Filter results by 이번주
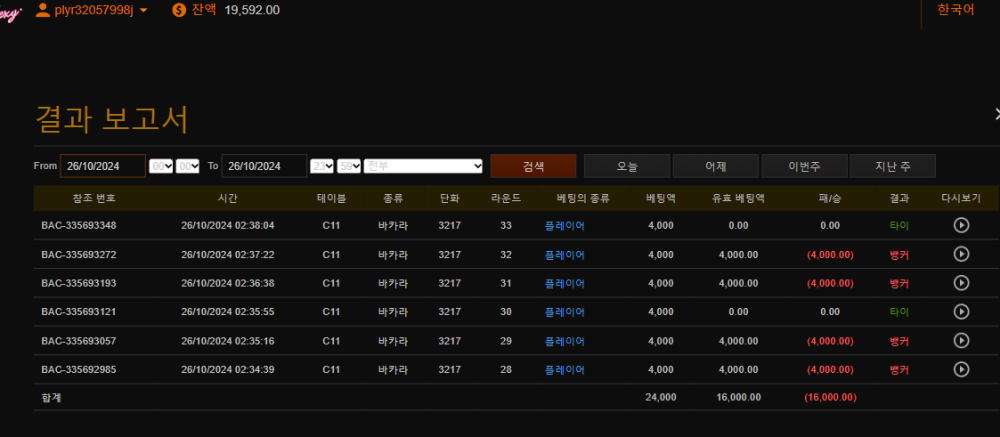This screenshot has height=437, width=1000. tap(804, 166)
